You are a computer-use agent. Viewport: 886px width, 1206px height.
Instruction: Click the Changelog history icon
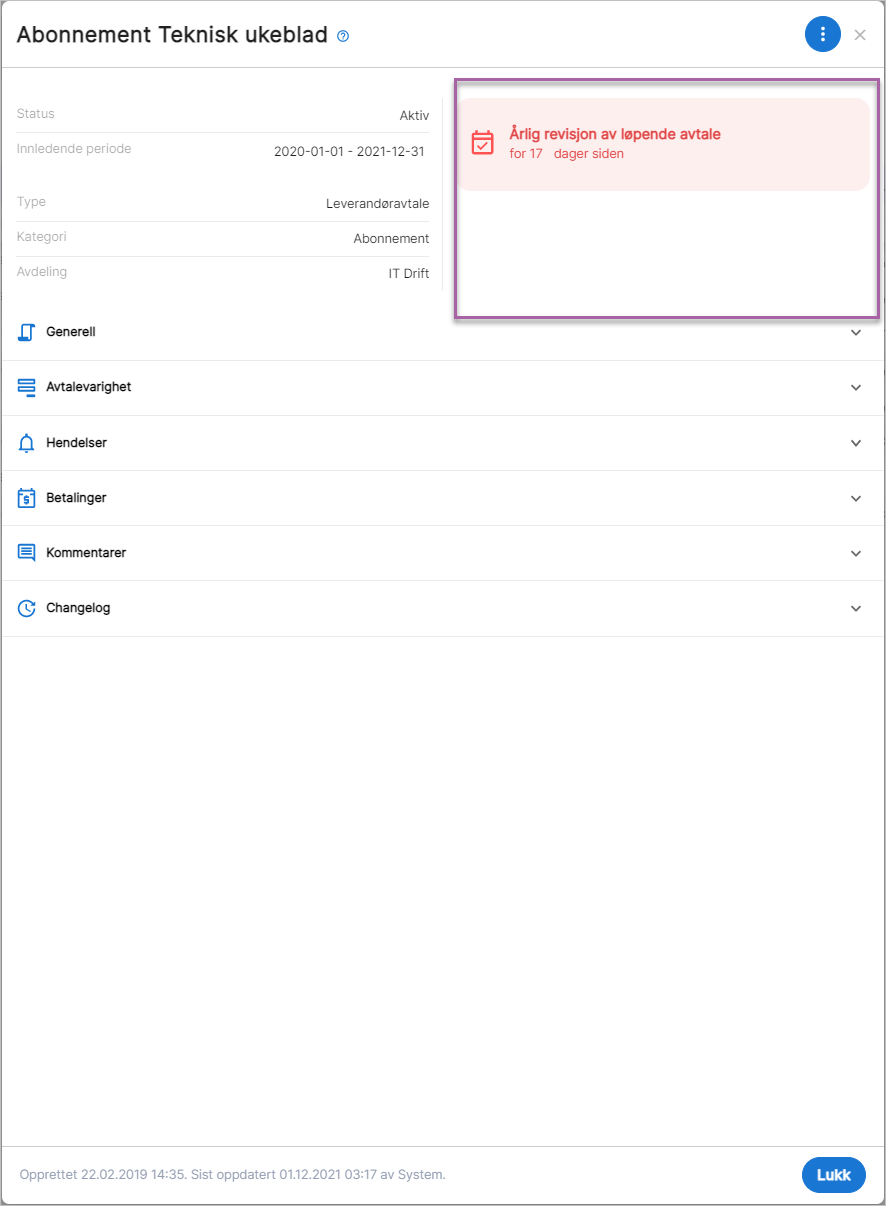tap(27, 608)
